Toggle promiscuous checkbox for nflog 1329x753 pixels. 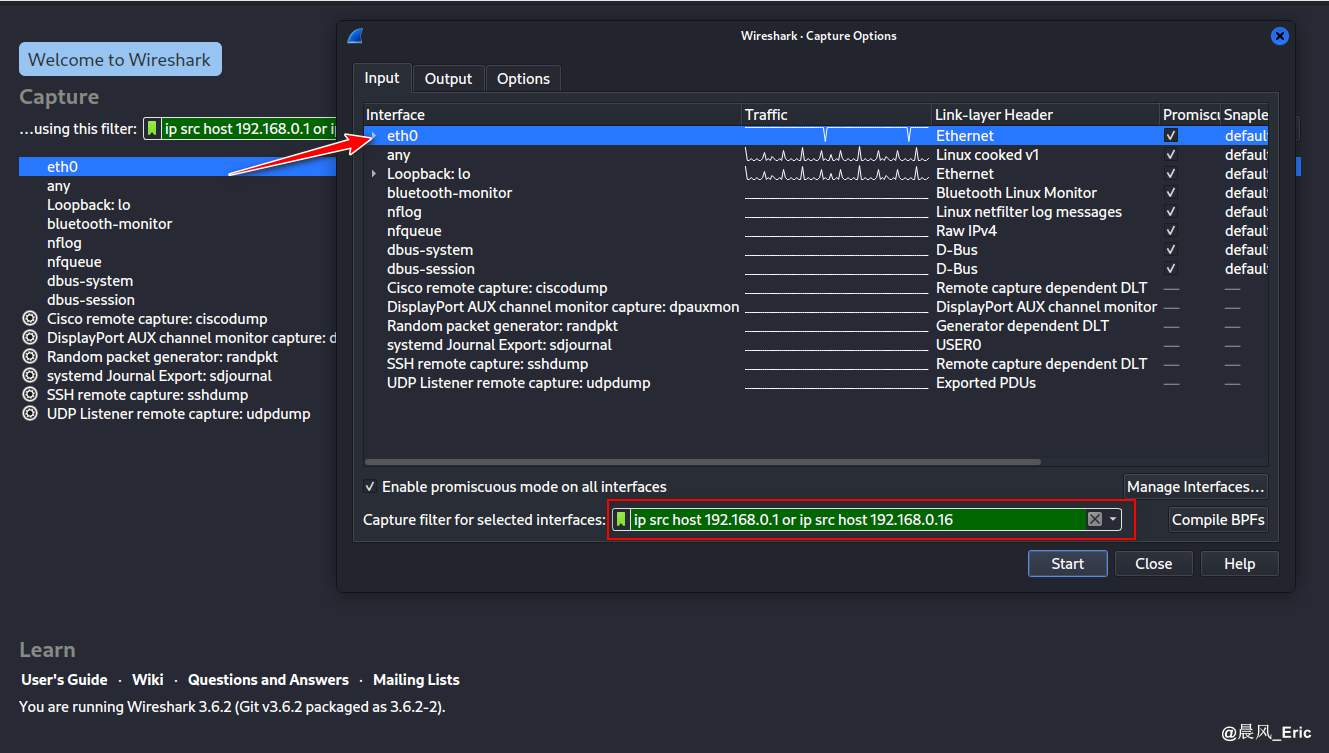point(1171,212)
